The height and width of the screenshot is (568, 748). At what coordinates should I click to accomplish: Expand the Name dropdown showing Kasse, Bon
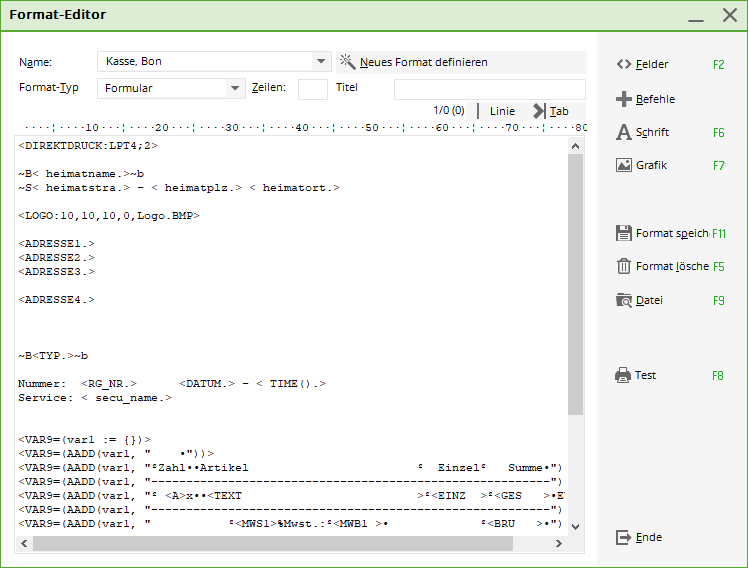click(x=320, y=62)
